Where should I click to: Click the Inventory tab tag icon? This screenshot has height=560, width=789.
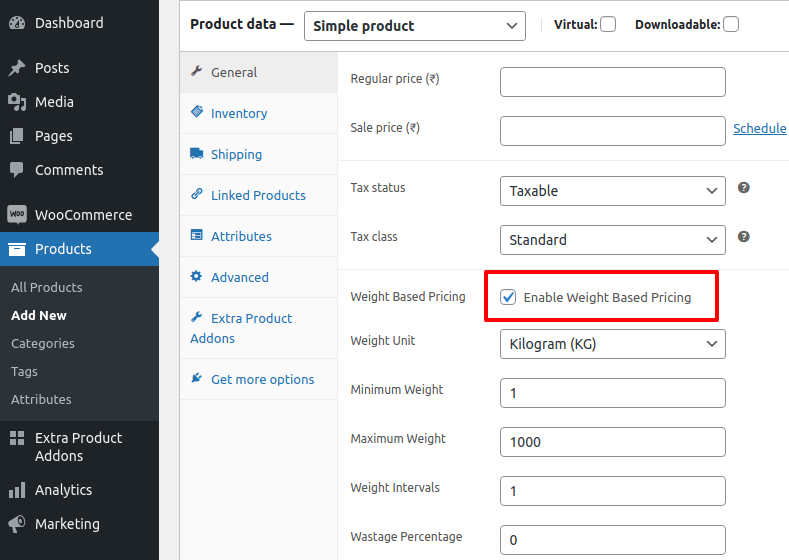pos(197,112)
